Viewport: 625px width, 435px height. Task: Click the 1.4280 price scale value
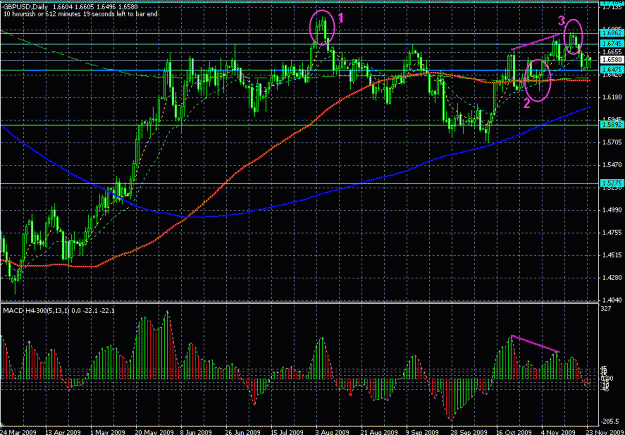(611, 277)
